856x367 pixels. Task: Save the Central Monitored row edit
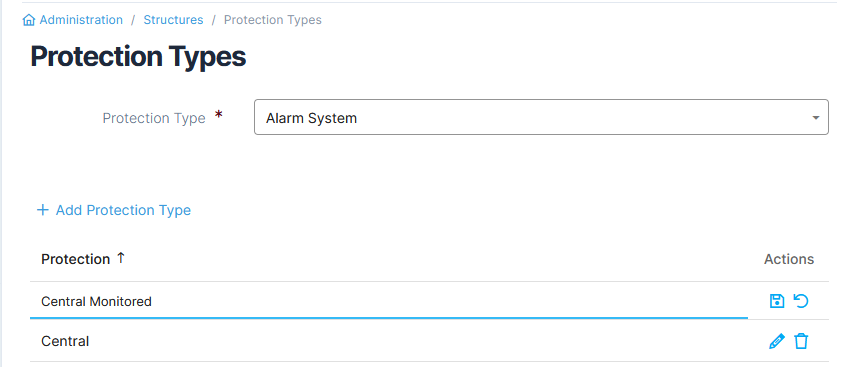[776, 301]
